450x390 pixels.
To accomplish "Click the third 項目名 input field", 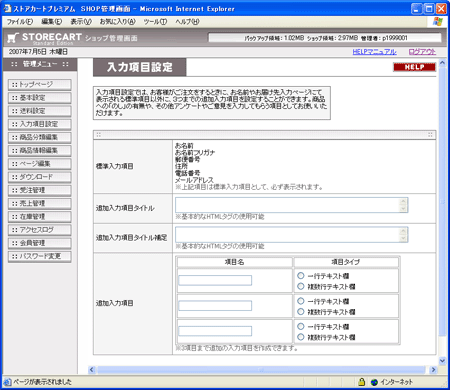I will coord(215,331).
